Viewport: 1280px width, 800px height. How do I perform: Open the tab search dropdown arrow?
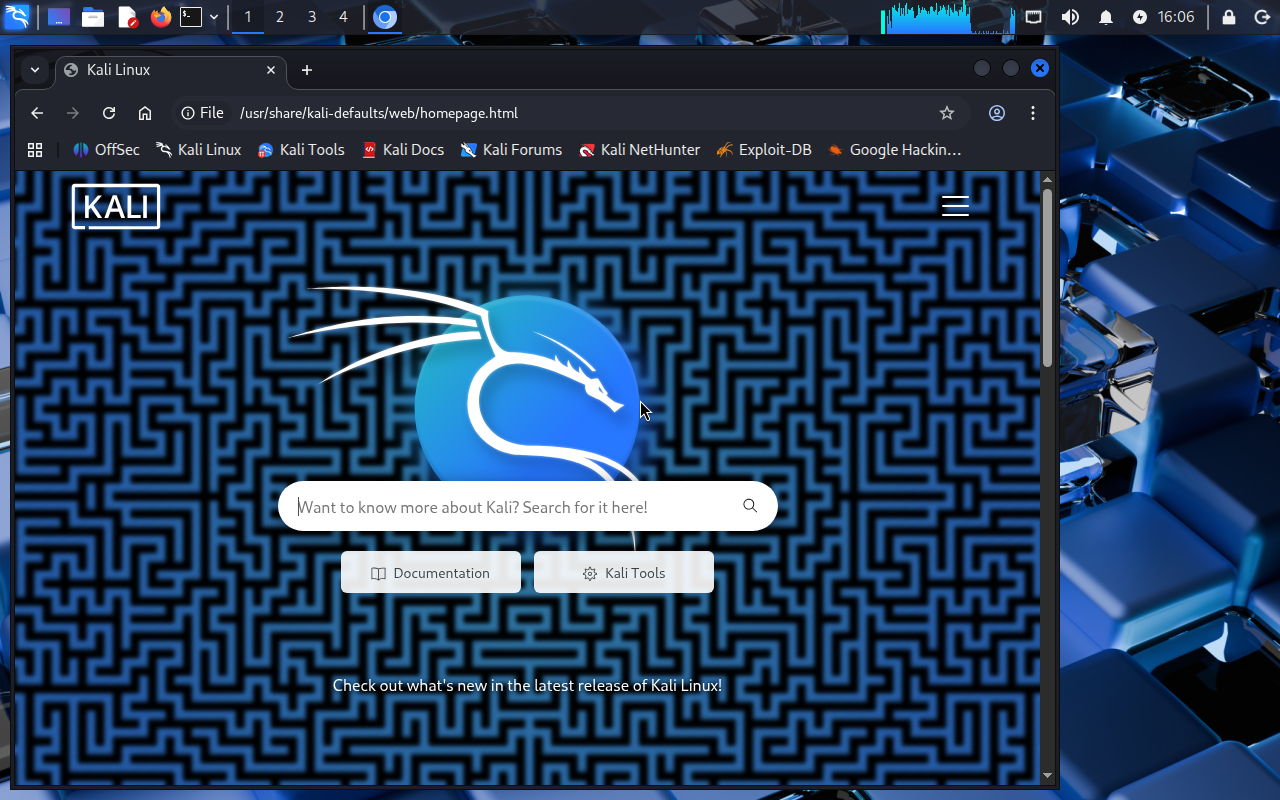click(x=35, y=70)
